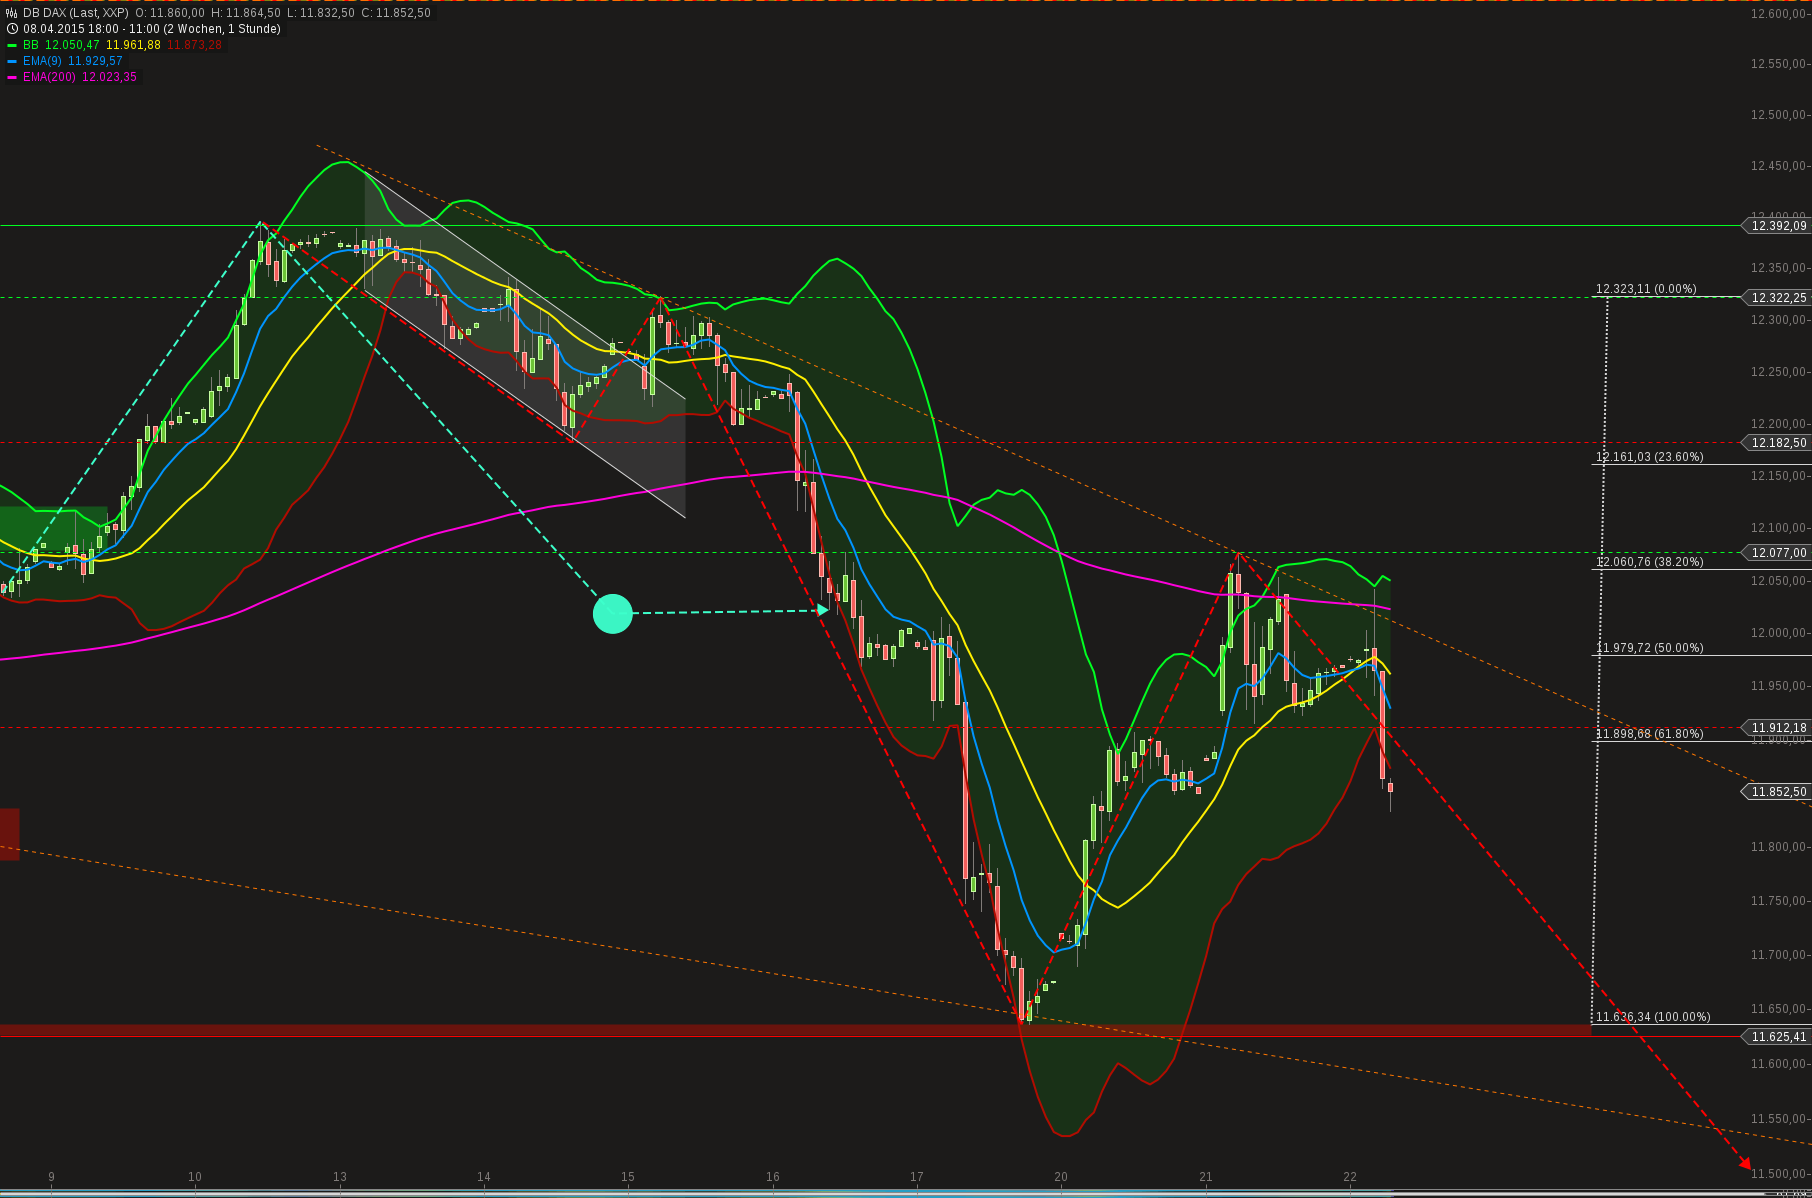Click the 12.077,00 price tag on the axis
1812x1198 pixels.
coord(1778,553)
